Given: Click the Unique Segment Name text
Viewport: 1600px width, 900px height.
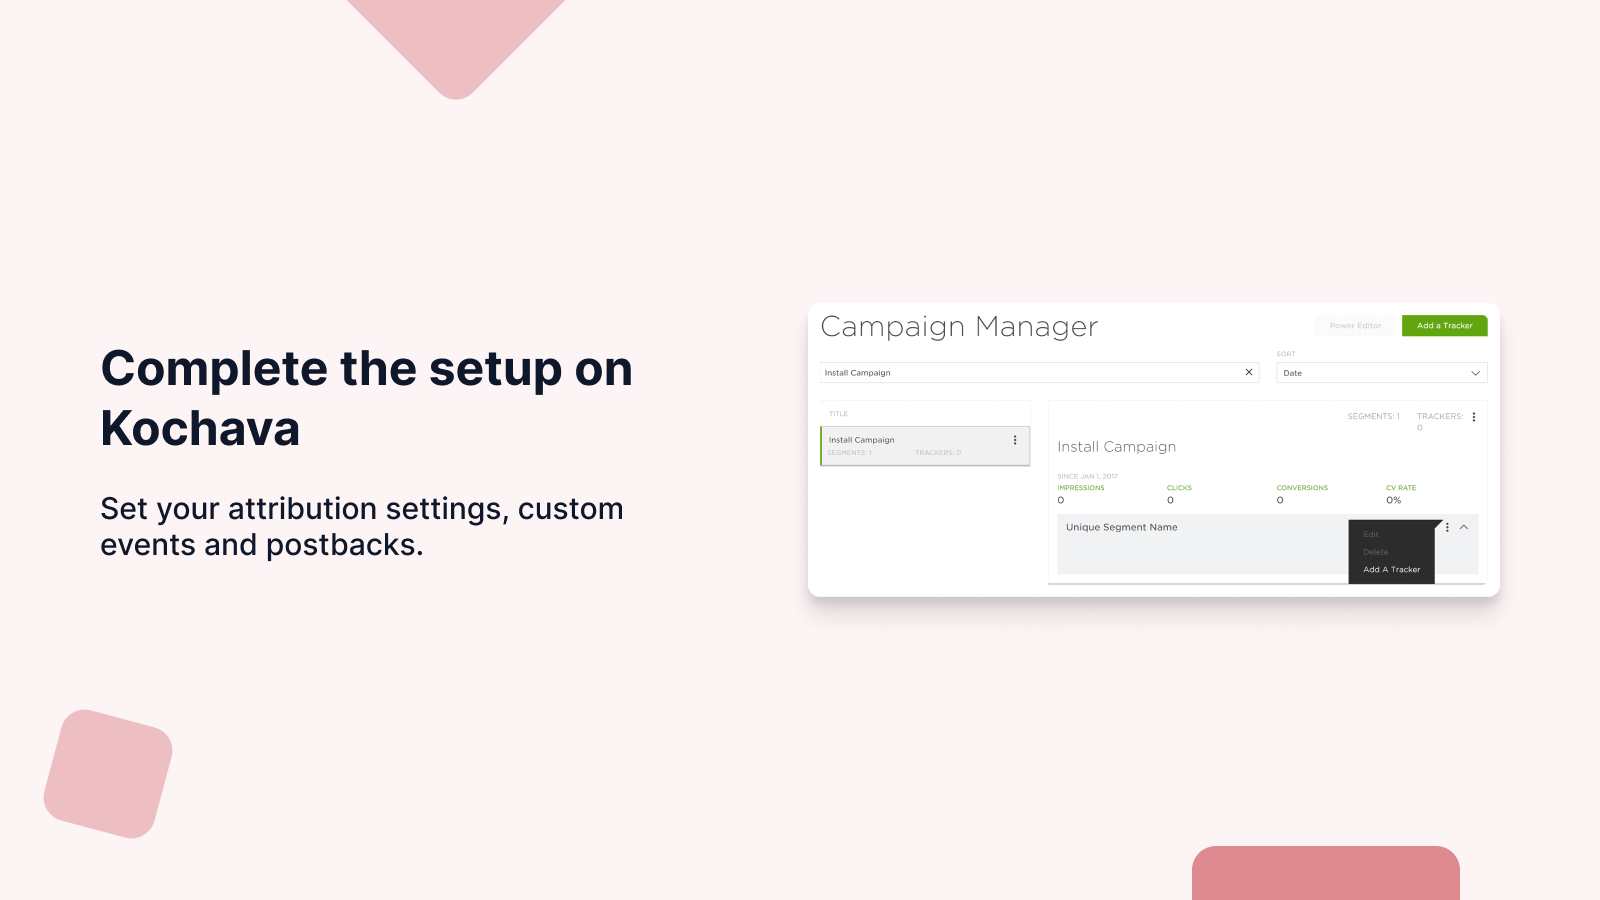Looking at the screenshot, I should point(1121,527).
